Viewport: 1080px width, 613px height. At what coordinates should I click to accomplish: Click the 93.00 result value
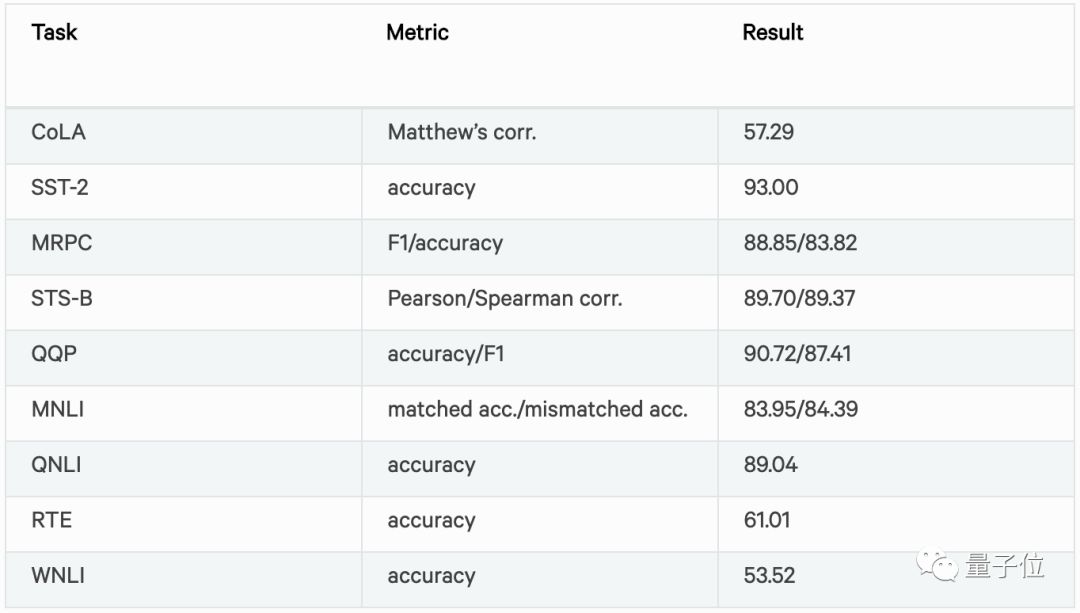[771, 188]
